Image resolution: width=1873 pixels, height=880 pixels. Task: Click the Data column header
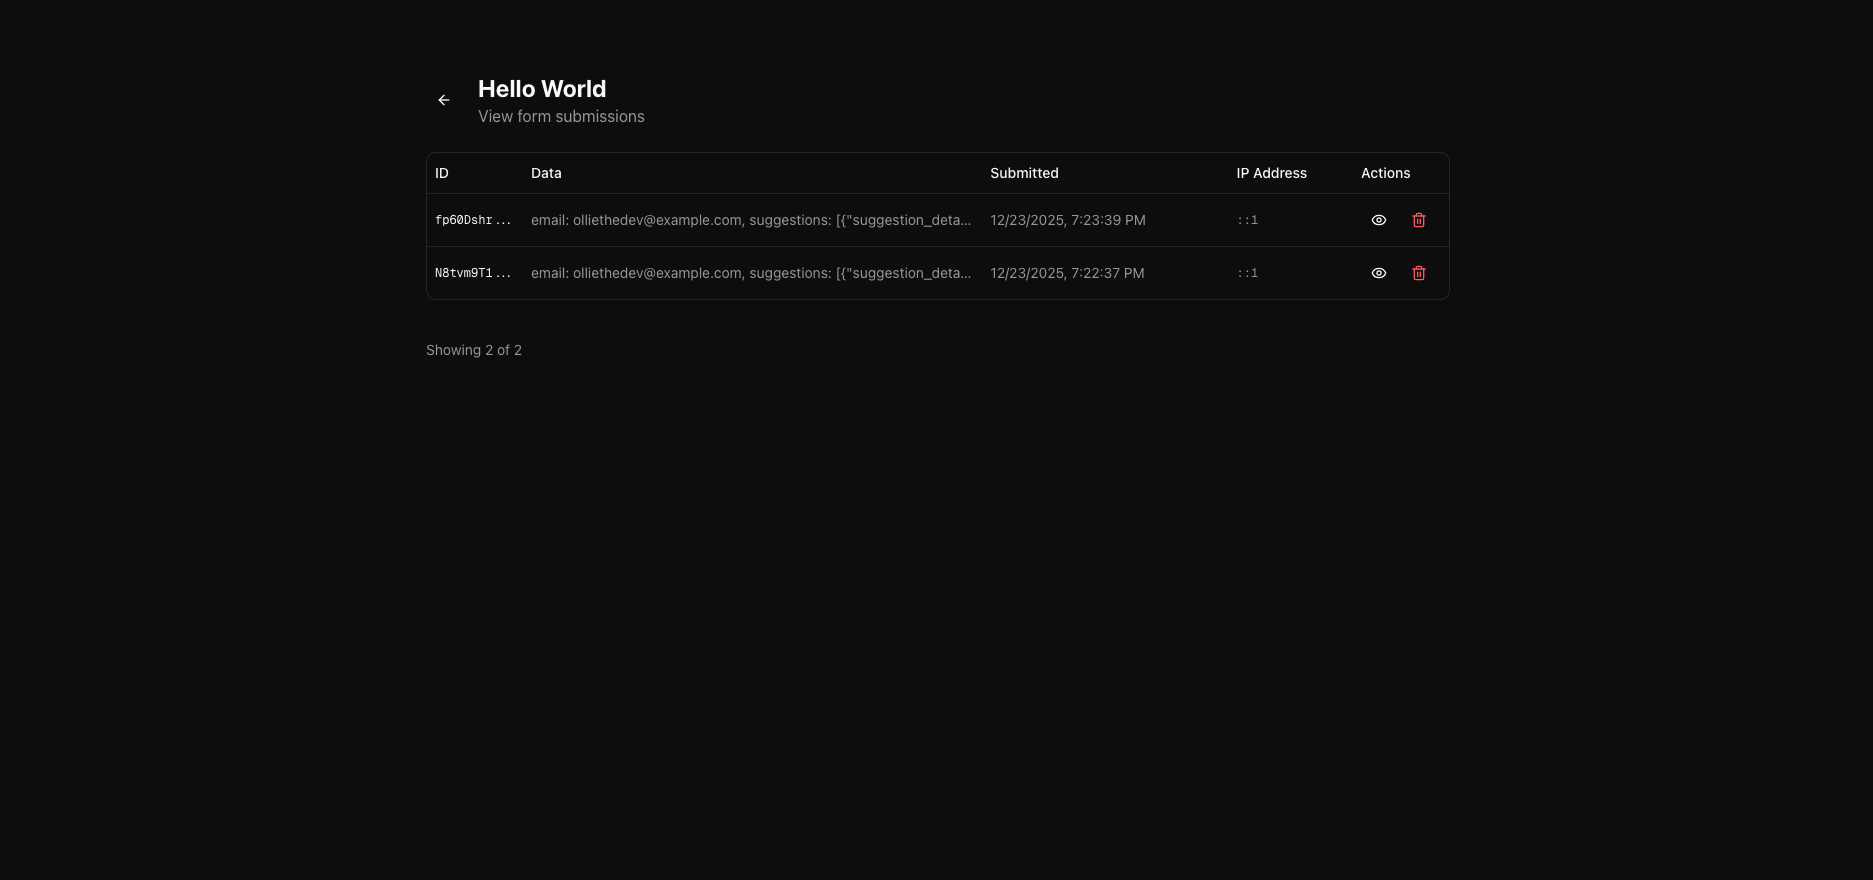[546, 173]
